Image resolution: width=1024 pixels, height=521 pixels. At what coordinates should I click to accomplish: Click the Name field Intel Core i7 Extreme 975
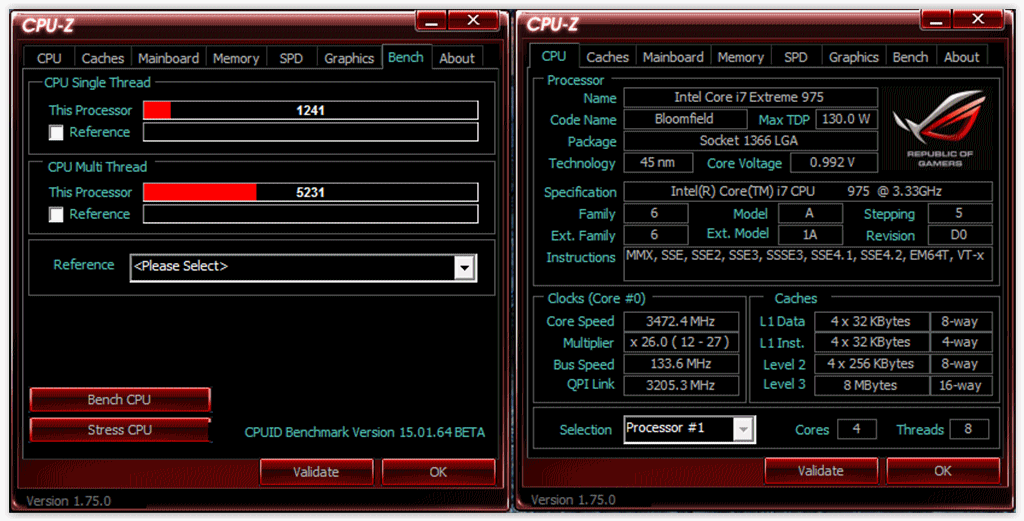click(x=750, y=97)
